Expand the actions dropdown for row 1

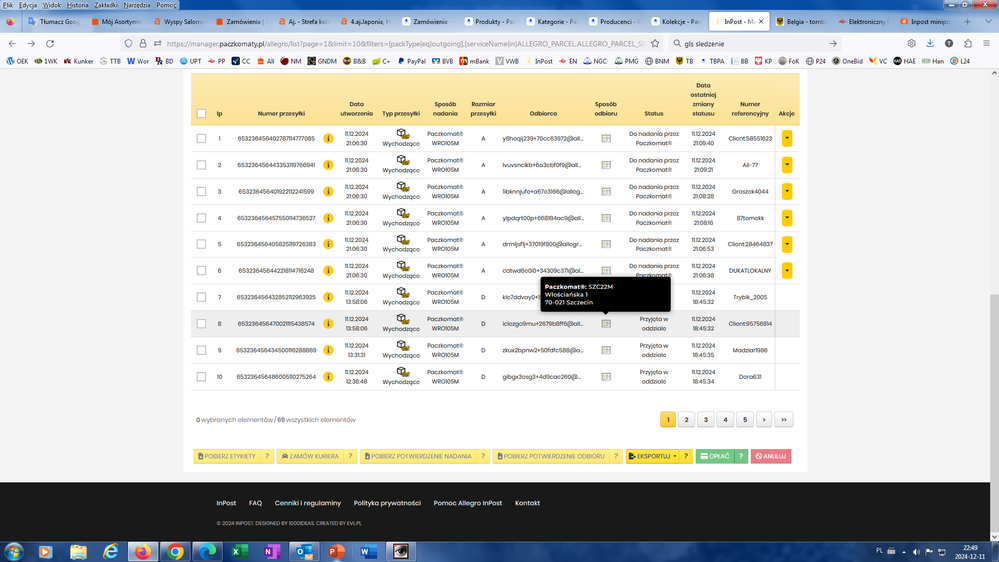(x=787, y=139)
